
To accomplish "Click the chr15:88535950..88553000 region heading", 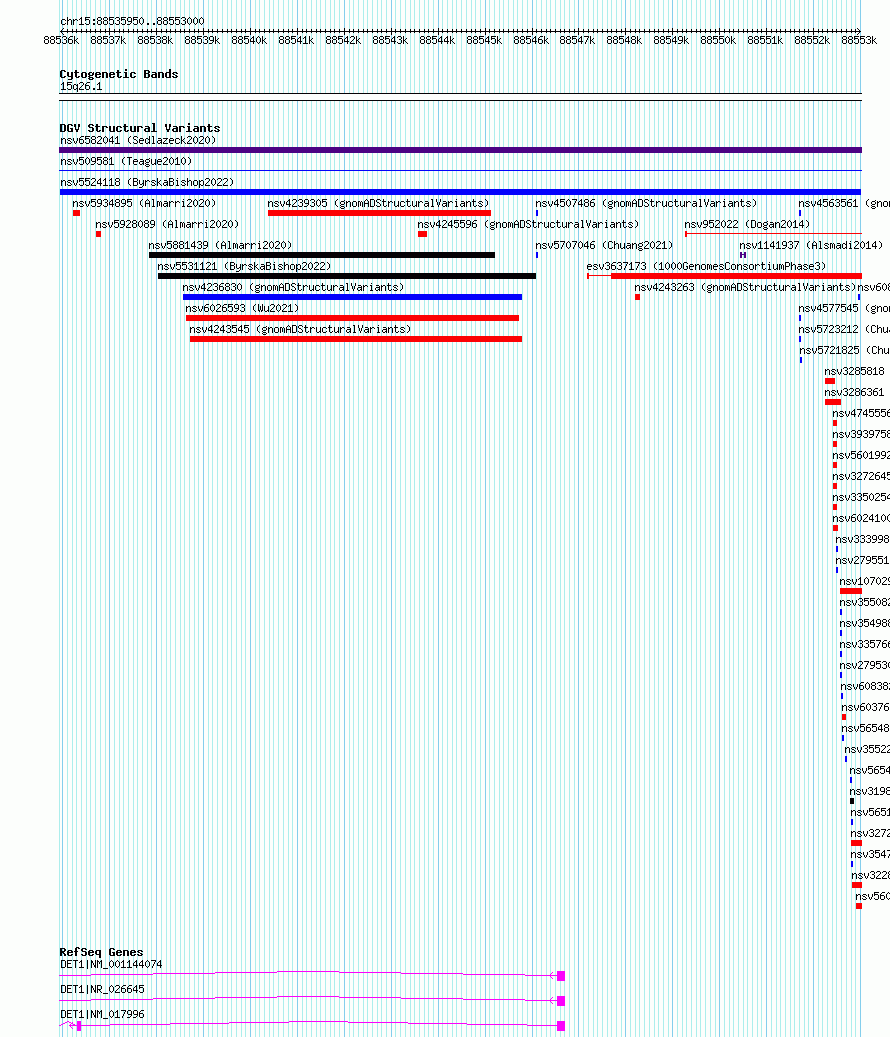I will [132, 21].
